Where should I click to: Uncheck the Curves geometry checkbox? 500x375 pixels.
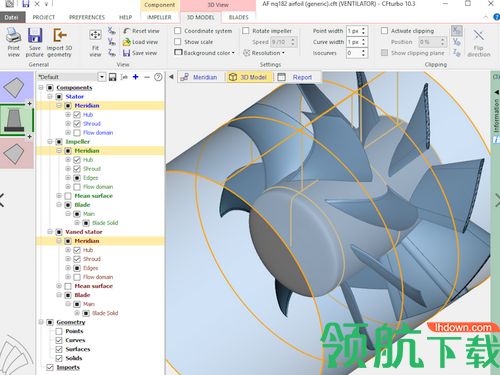point(59,340)
